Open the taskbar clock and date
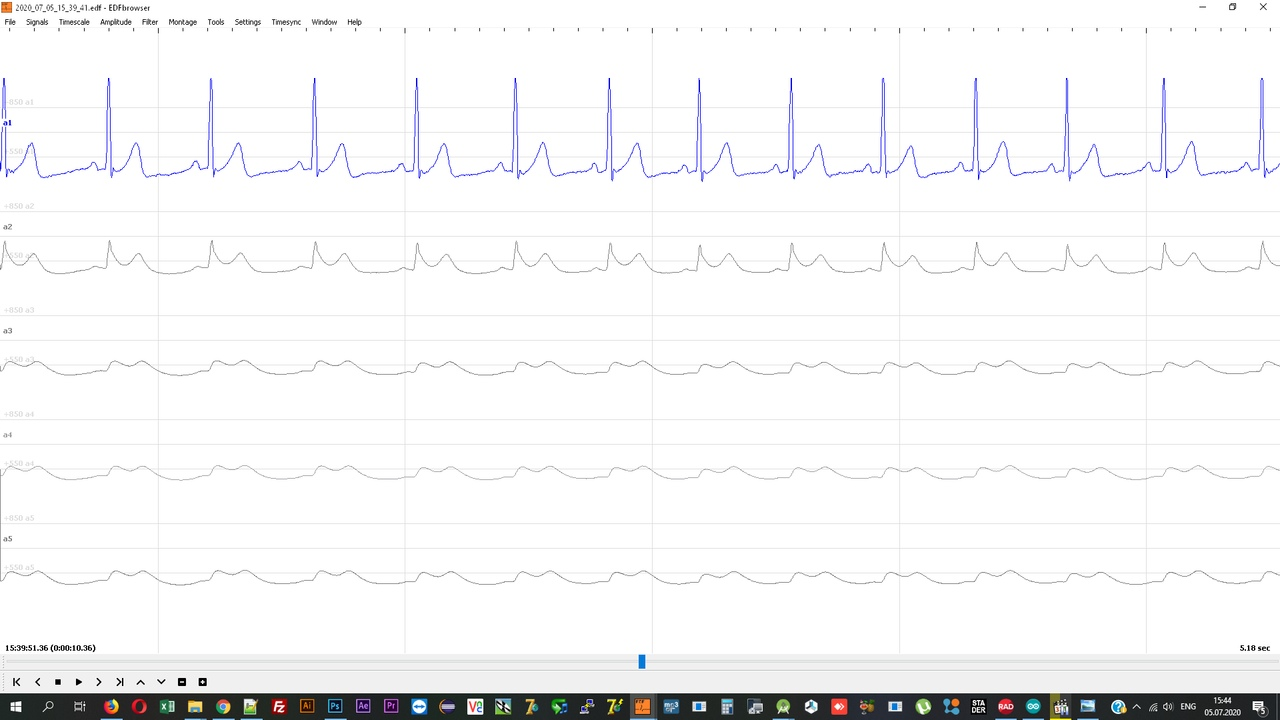The height and width of the screenshot is (720, 1280). pyautogui.click(x=1222, y=707)
